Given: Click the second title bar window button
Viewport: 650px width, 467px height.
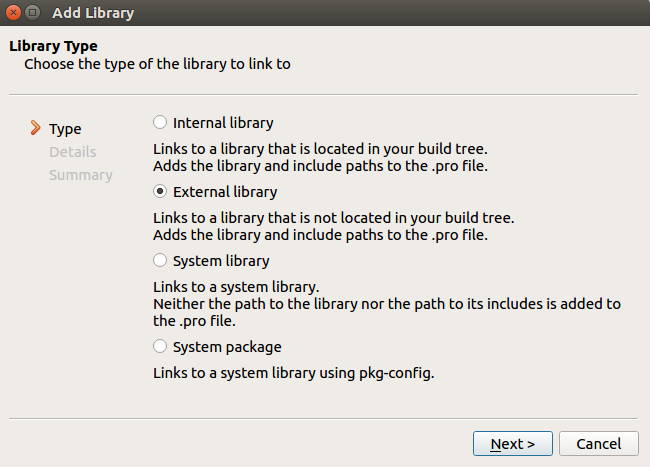Looking at the screenshot, I should click(33, 14).
